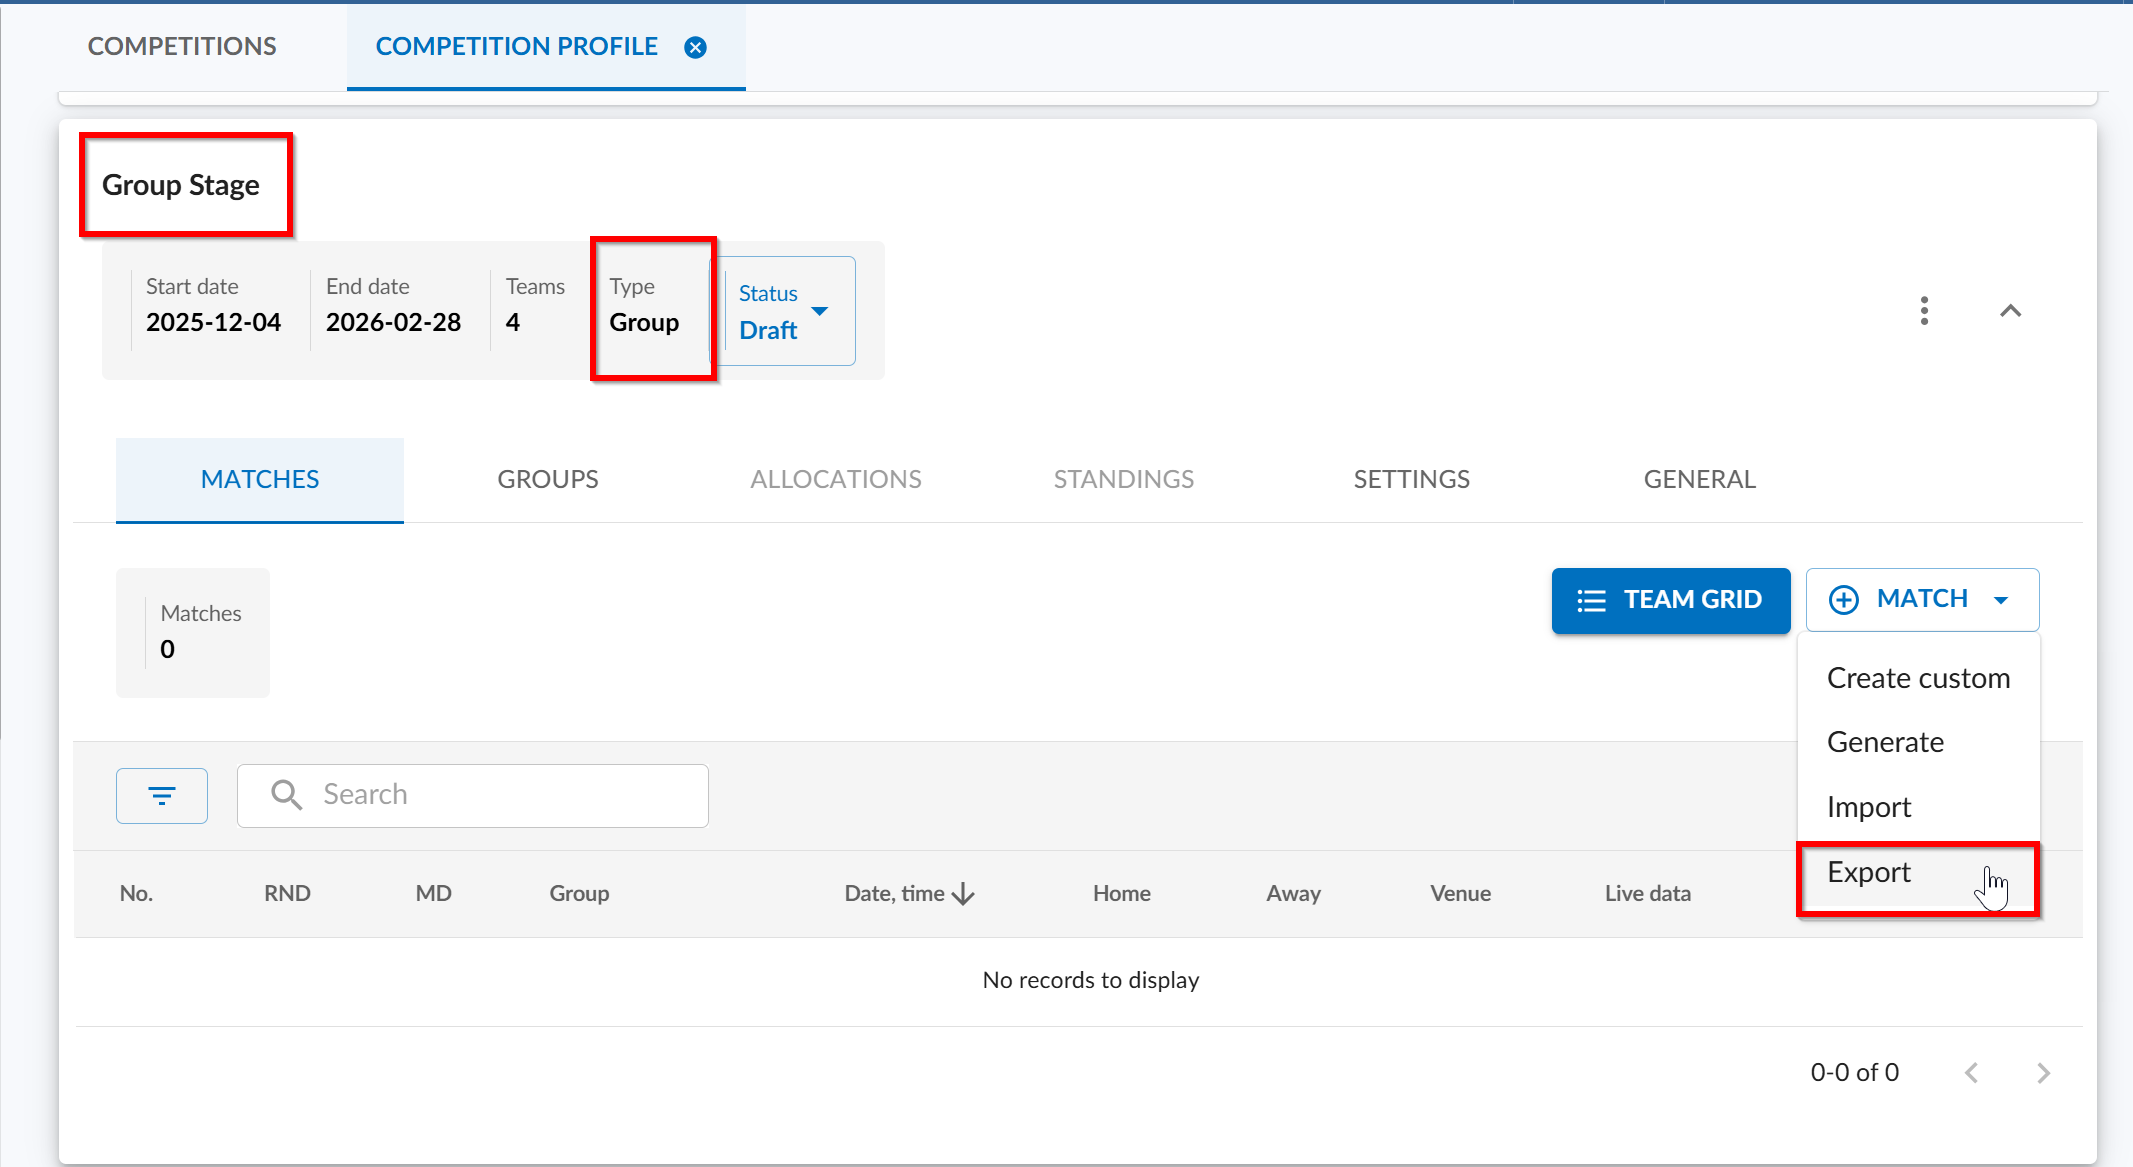The image size is (2133, 1167).
Task: Select Export from the Match menu
Action: [1868, 873]
